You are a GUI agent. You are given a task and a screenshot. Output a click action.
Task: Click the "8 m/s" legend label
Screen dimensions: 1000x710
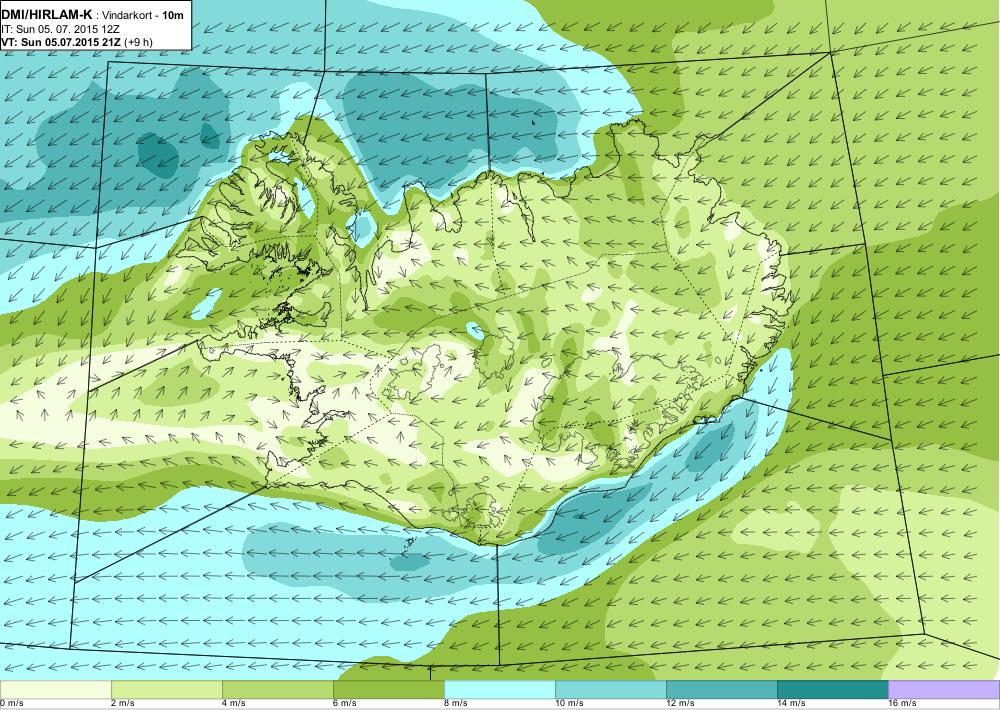coord(456,704)
